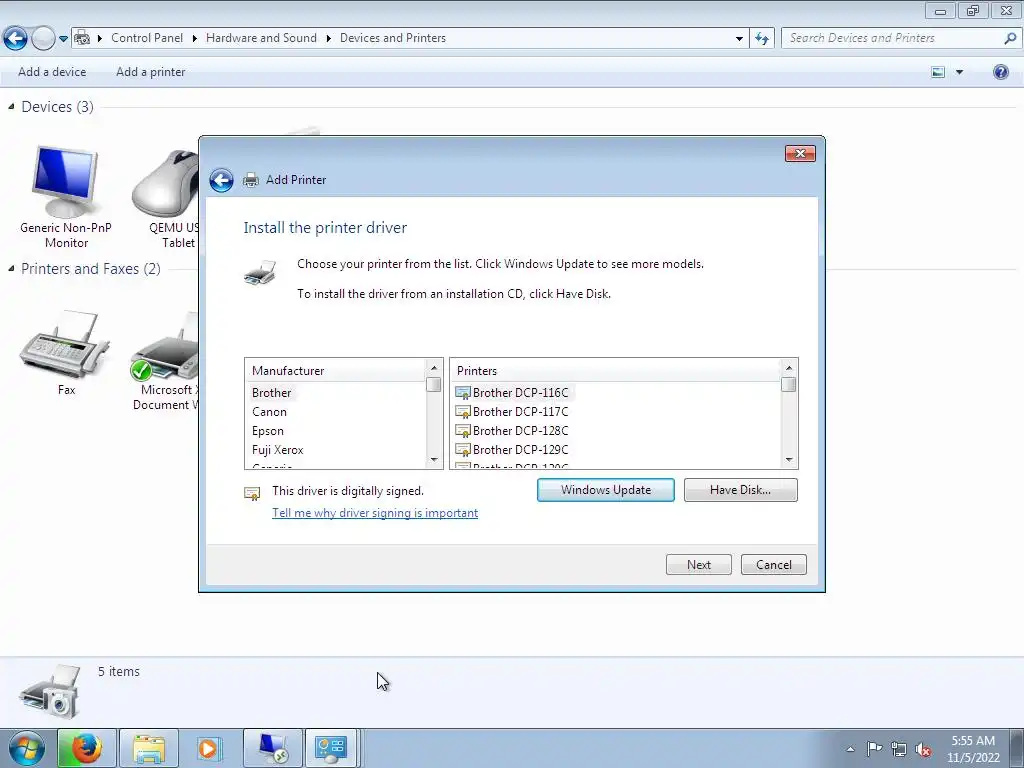Open the Action Center flag tray icon
This screenshot has height=768, width=1024.
click(x=874, y=748)
